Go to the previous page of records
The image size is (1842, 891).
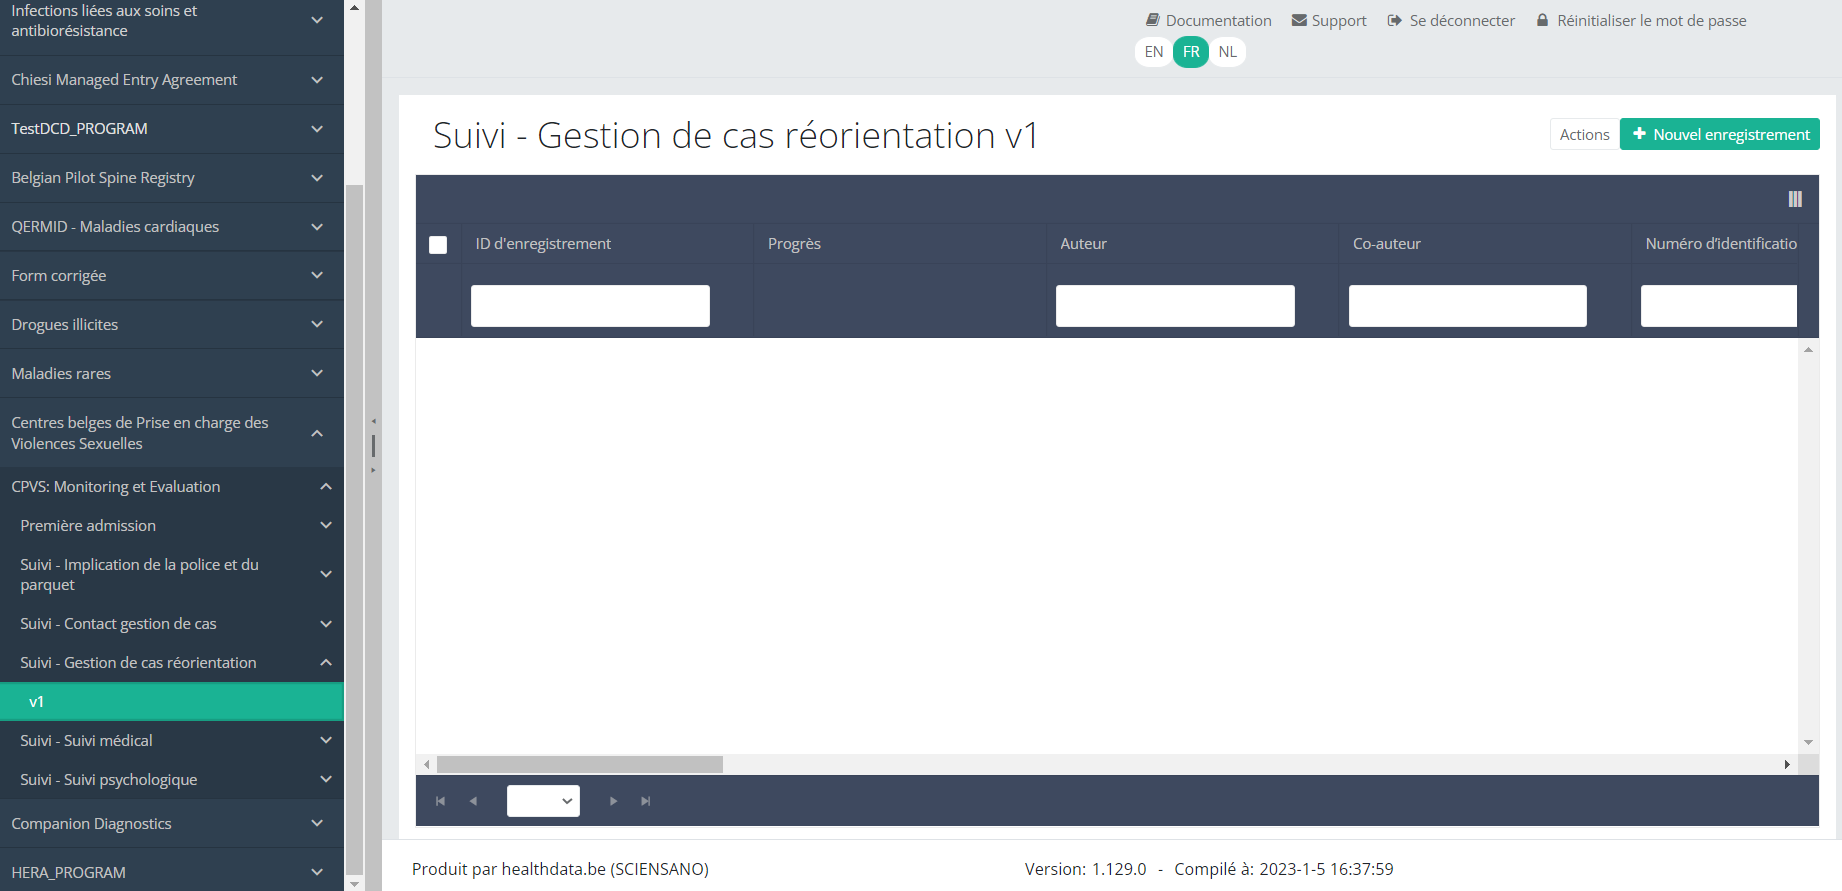pos(474,801)
